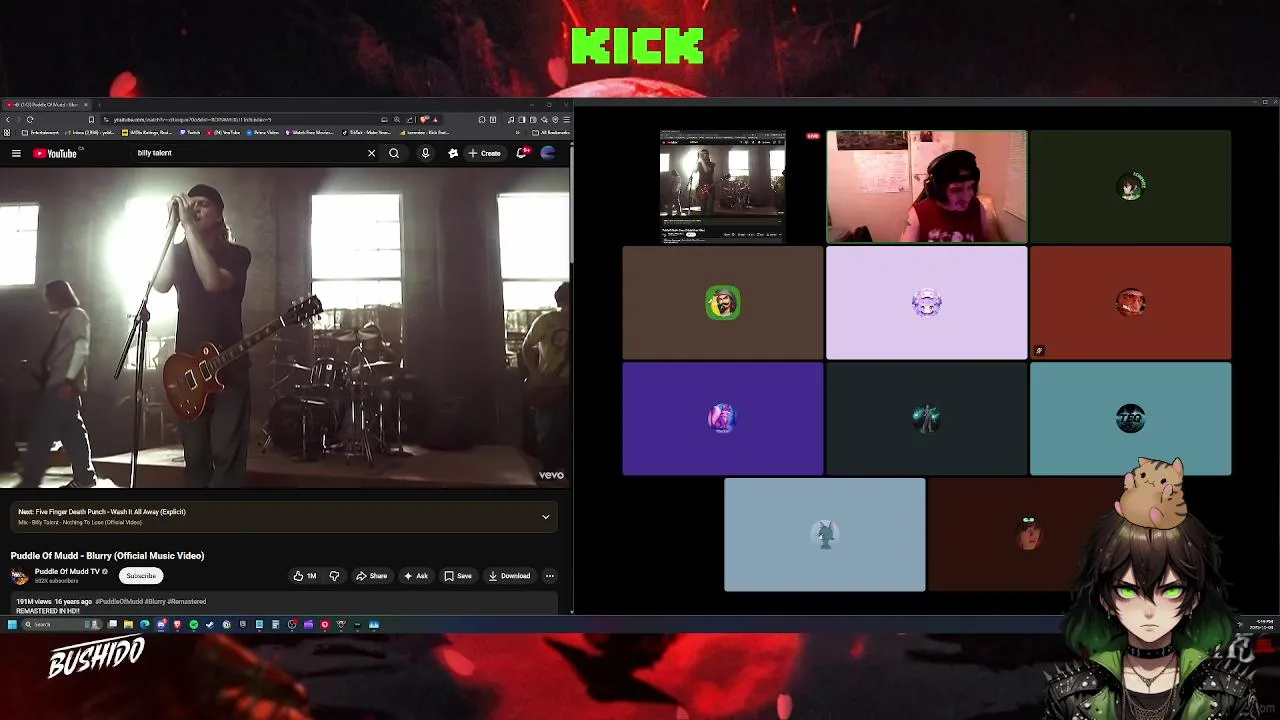Open the YouTube hamburger guide menu
The image size is (1280, 720).
pyautogui.click(x=16, y=153)
